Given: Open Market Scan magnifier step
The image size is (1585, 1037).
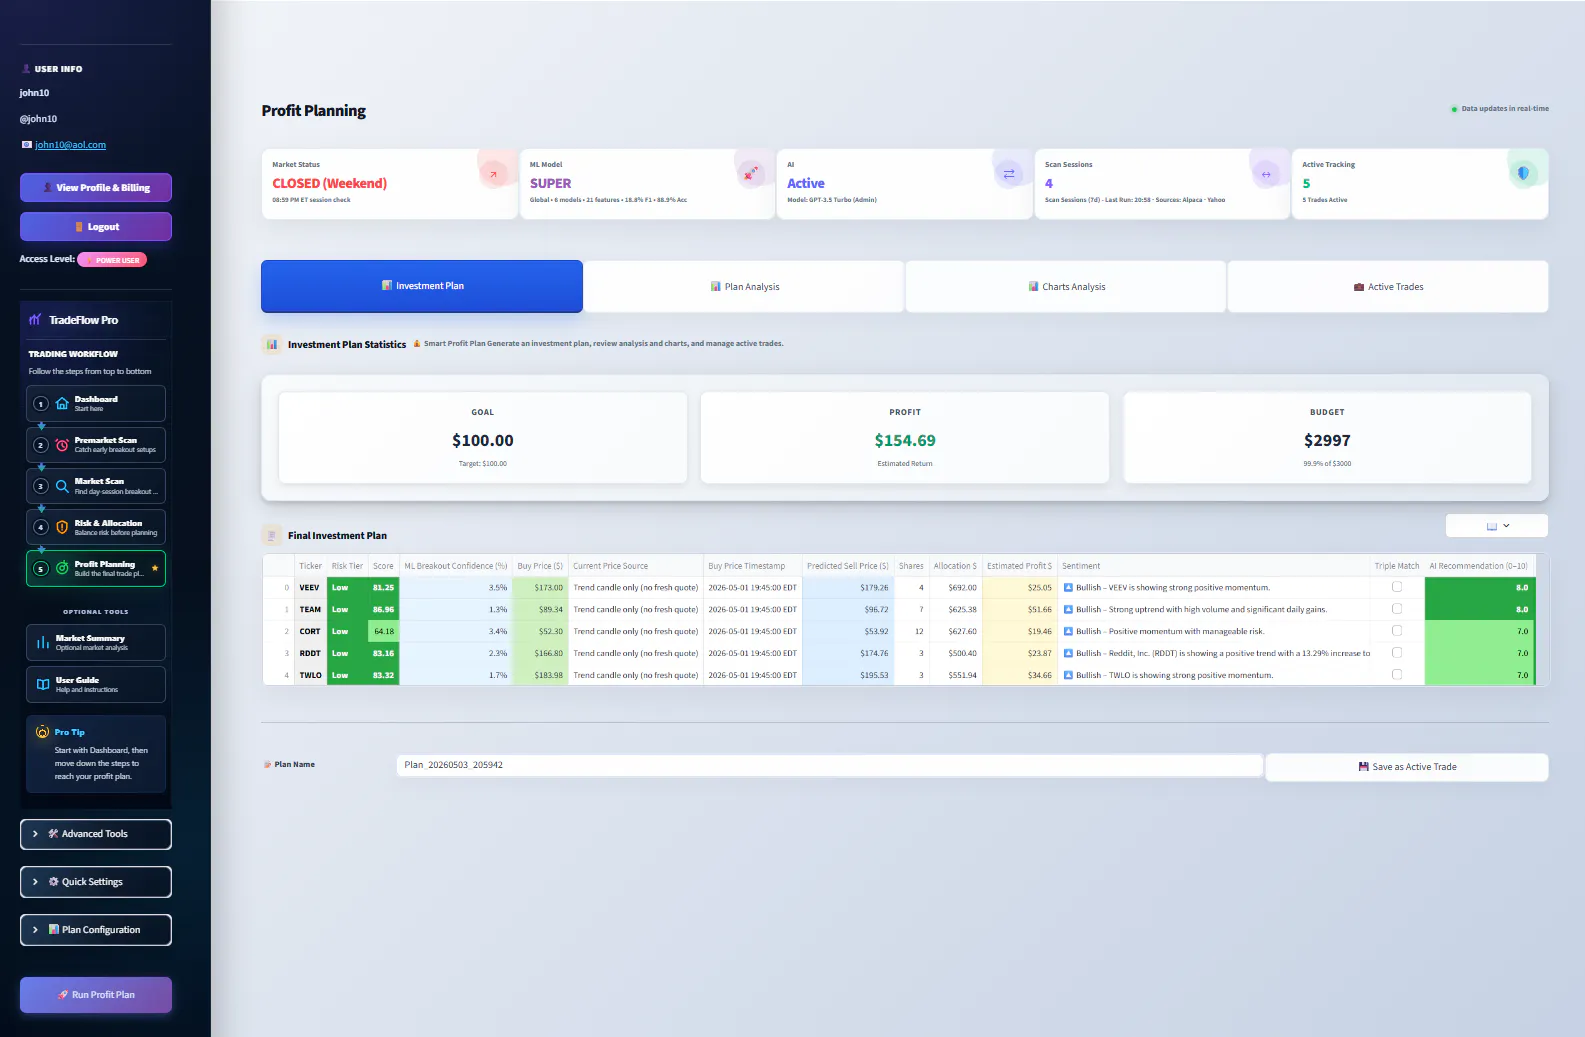Looking at the screenshot, I should point(96,486).
